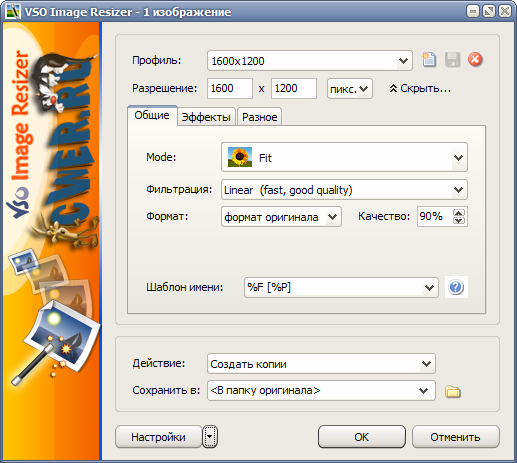517x463 pixels.
Task: Click the sunflower Fit mode icon
Action: (x=240, y=157)
